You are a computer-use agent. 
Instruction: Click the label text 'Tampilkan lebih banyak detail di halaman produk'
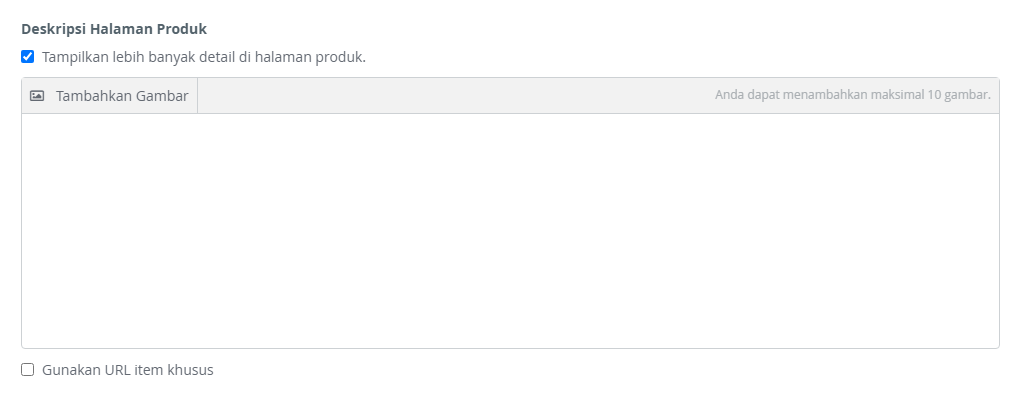pyautogui.click(x=203, y=57)
